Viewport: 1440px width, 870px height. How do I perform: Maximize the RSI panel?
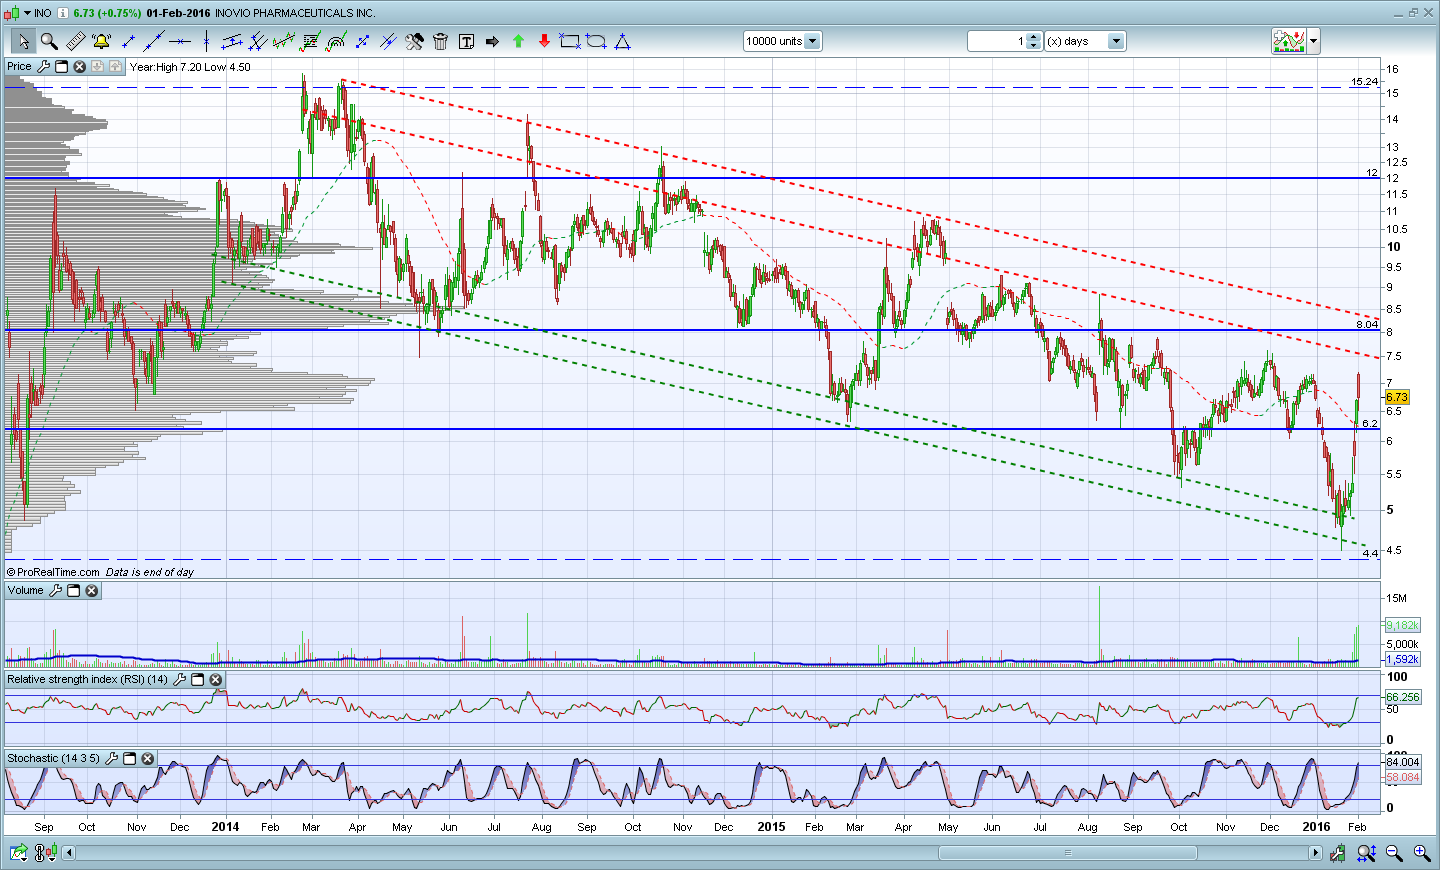[197, 680]
